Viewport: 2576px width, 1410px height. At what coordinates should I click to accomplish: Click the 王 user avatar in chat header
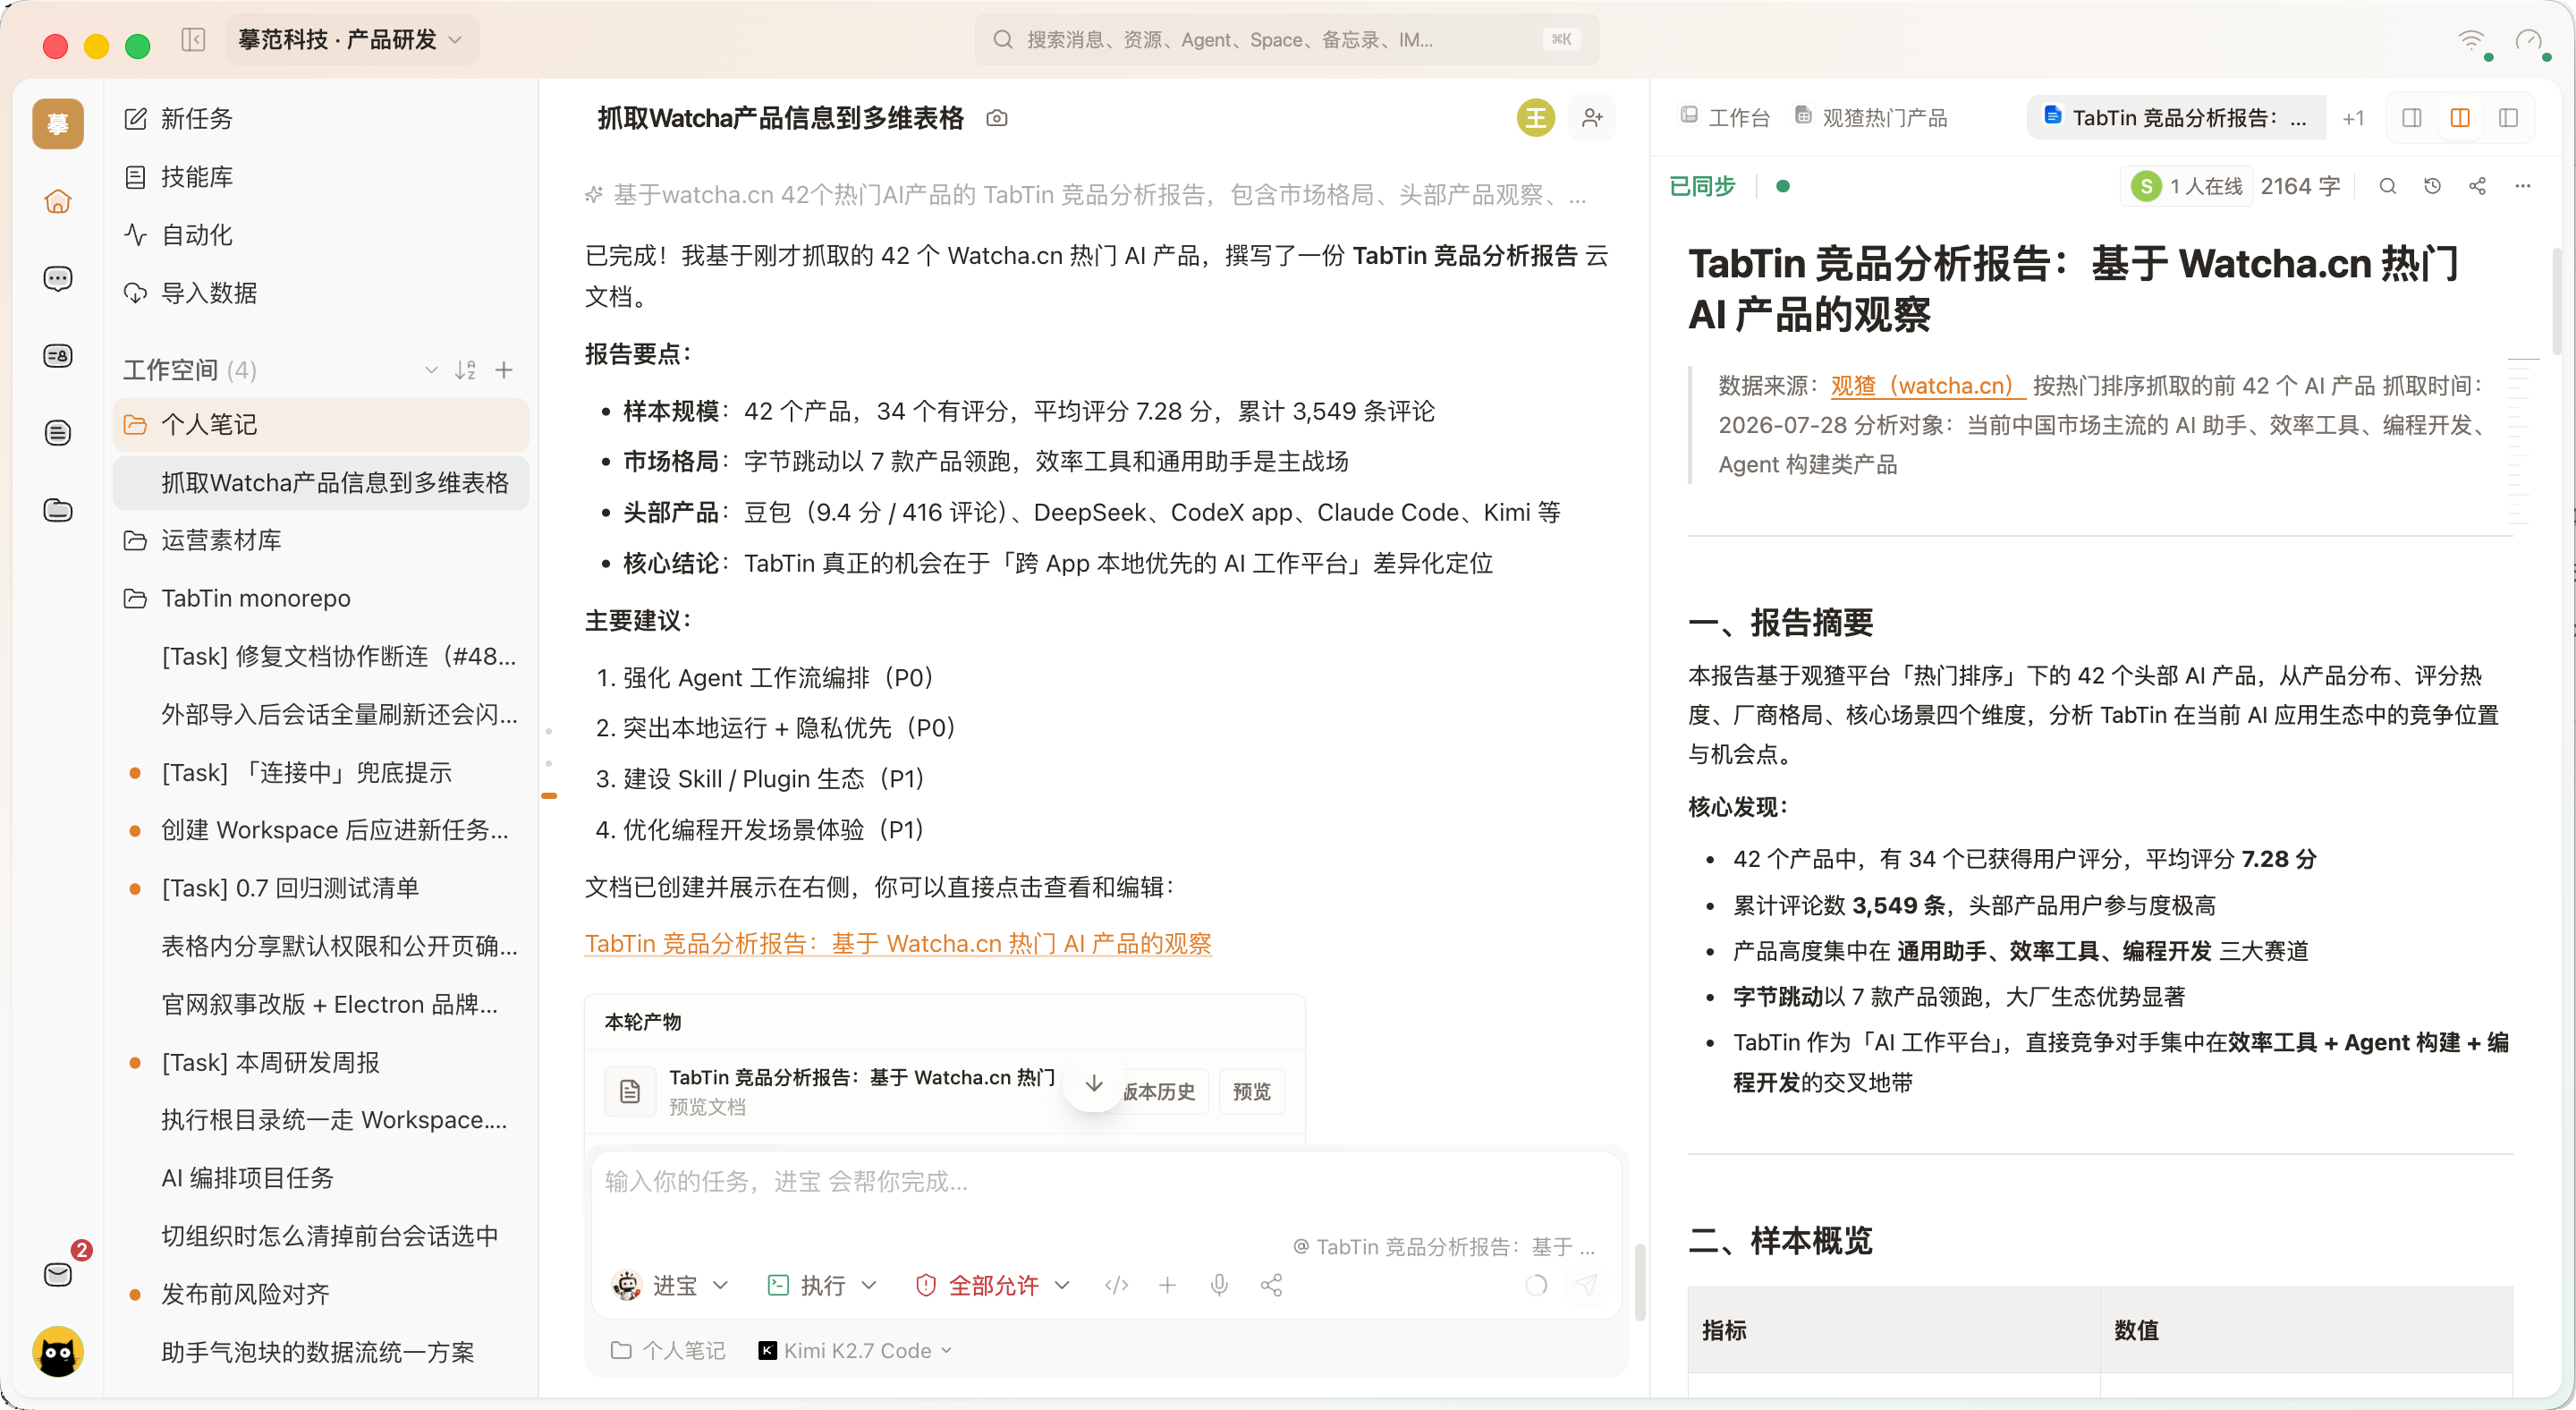(x=1536, y=118)
